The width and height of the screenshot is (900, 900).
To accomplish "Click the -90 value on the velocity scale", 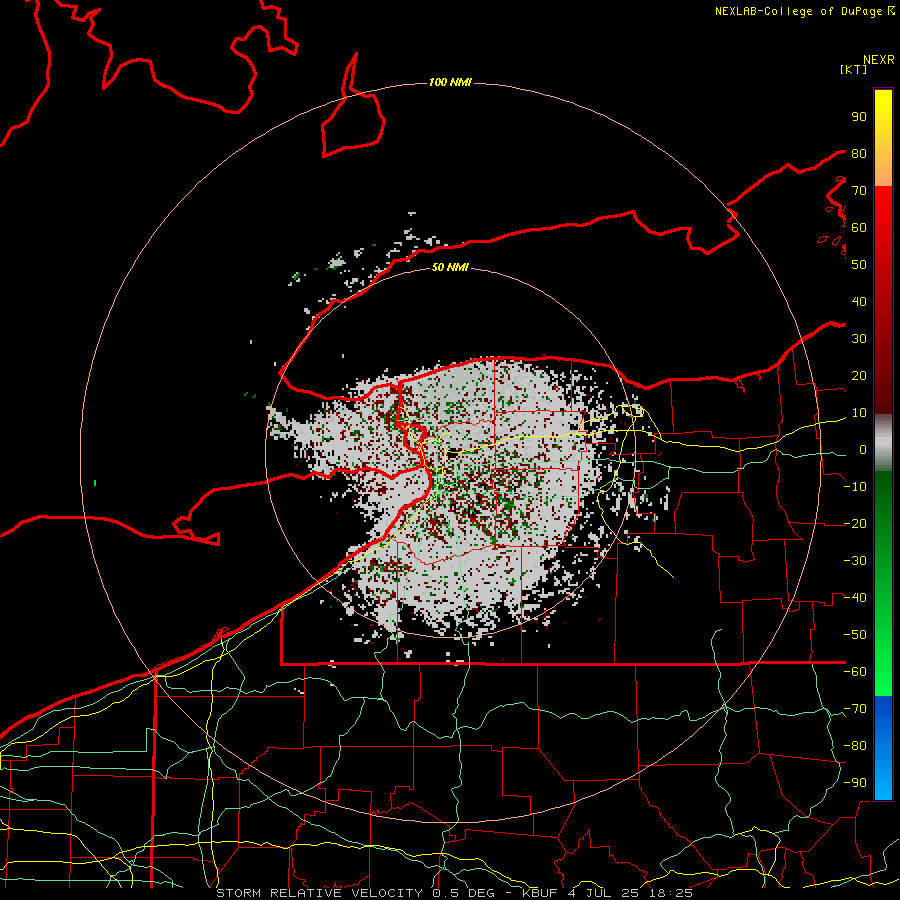I will click(855, 783).
